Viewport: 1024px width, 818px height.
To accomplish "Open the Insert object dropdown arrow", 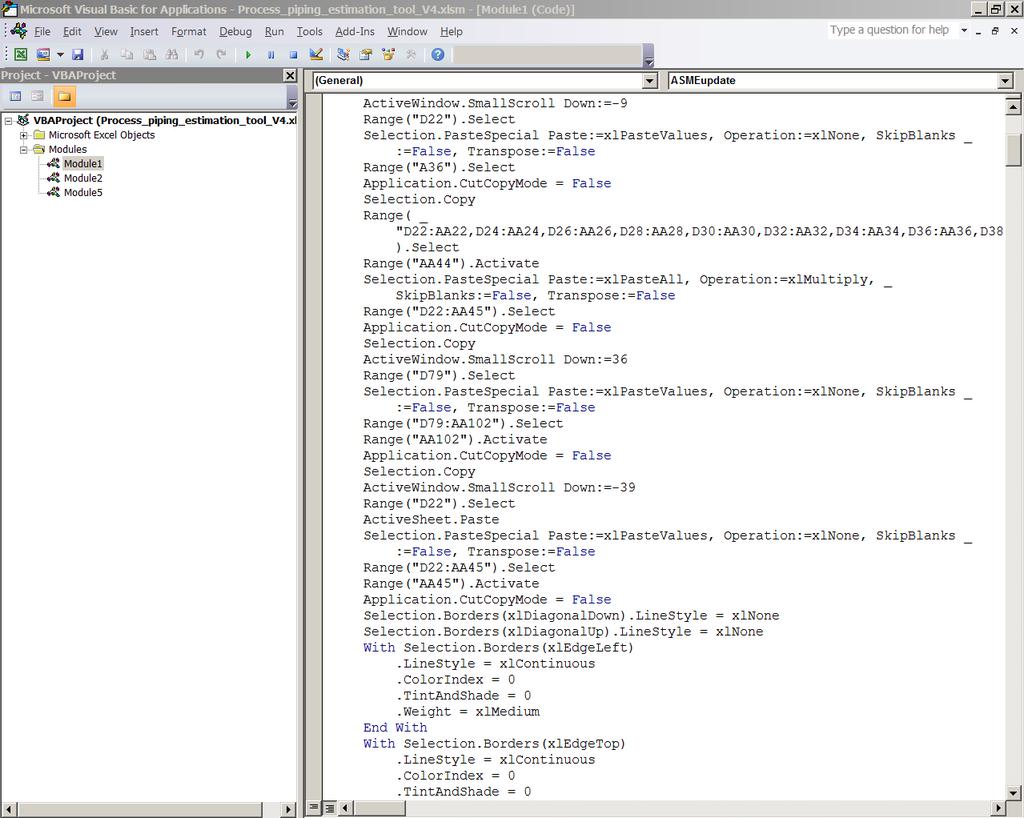I will [60, 55].
